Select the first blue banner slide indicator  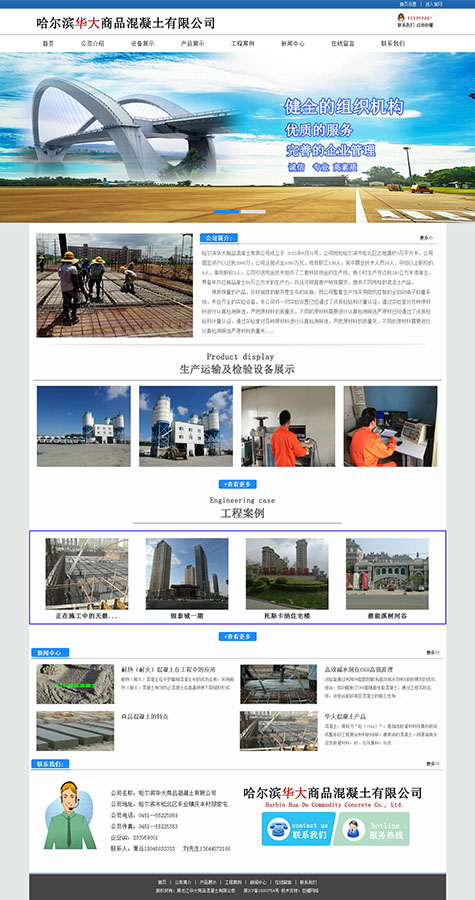(x=227, y=212)
